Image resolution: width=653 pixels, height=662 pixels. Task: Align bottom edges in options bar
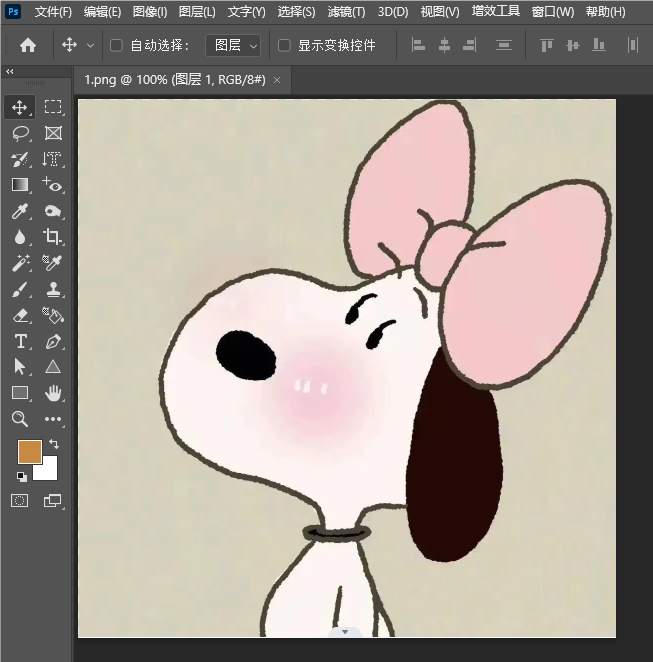click(599, 45)
